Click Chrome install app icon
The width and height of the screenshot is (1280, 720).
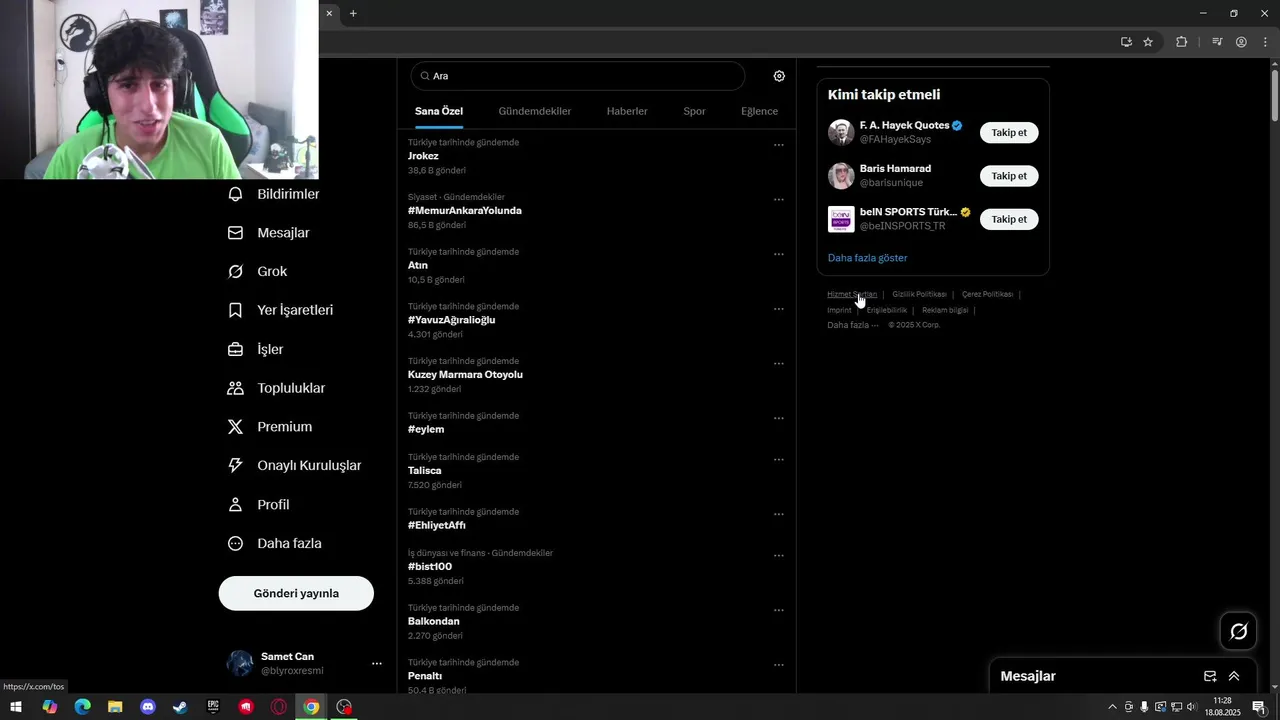point(1126,42)
